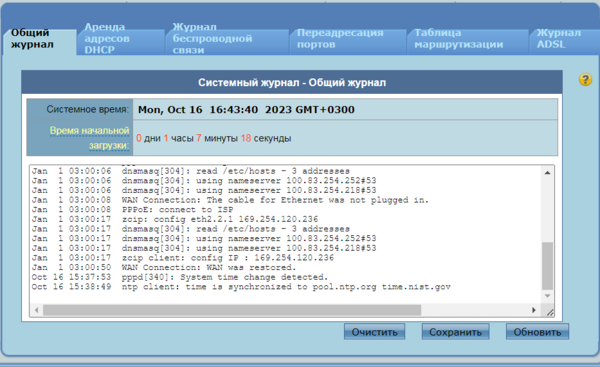The height and width of the screenshot is (367, 600).
Task: Click the Очистить button
Action: pos(374,332)
